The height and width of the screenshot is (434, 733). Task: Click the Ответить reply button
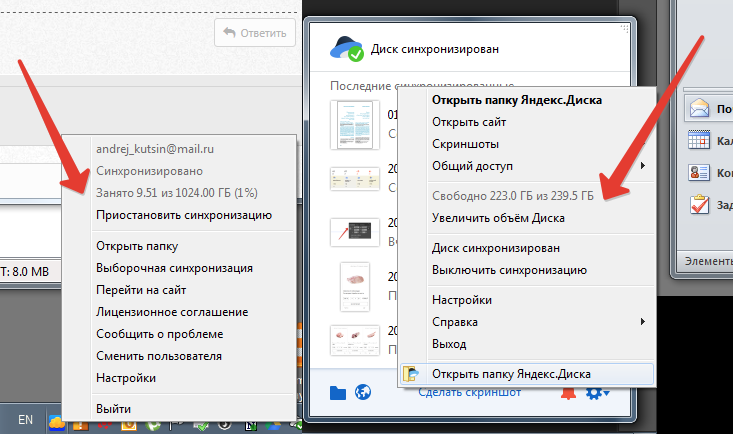click(x=255, y=33)
